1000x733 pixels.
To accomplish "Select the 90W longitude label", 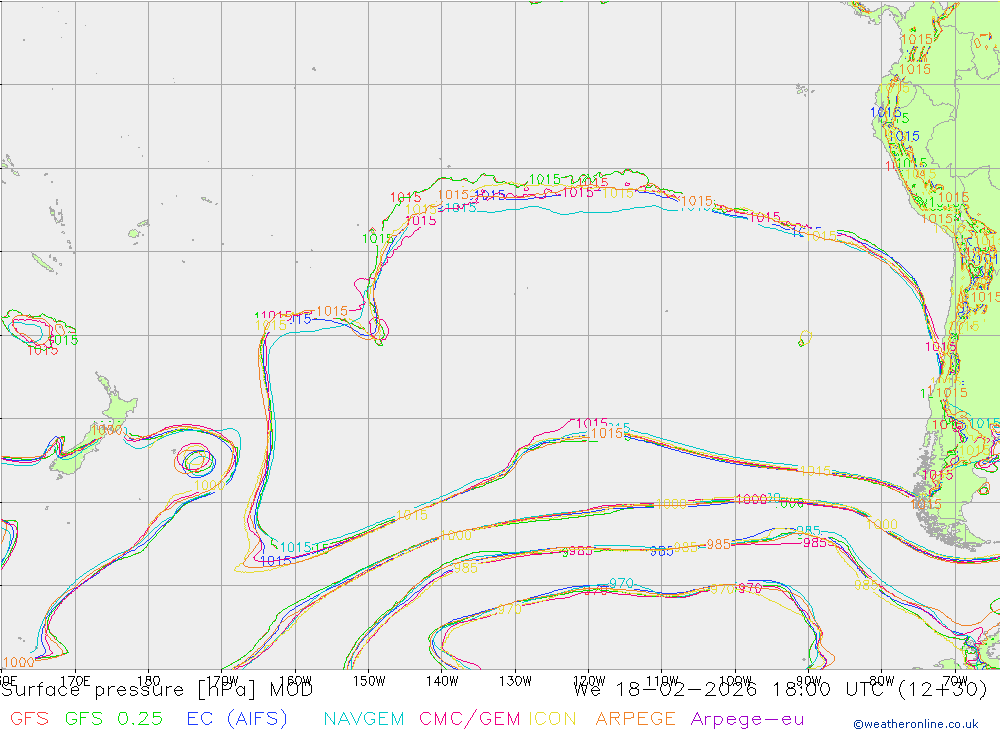I will point(808,680).
